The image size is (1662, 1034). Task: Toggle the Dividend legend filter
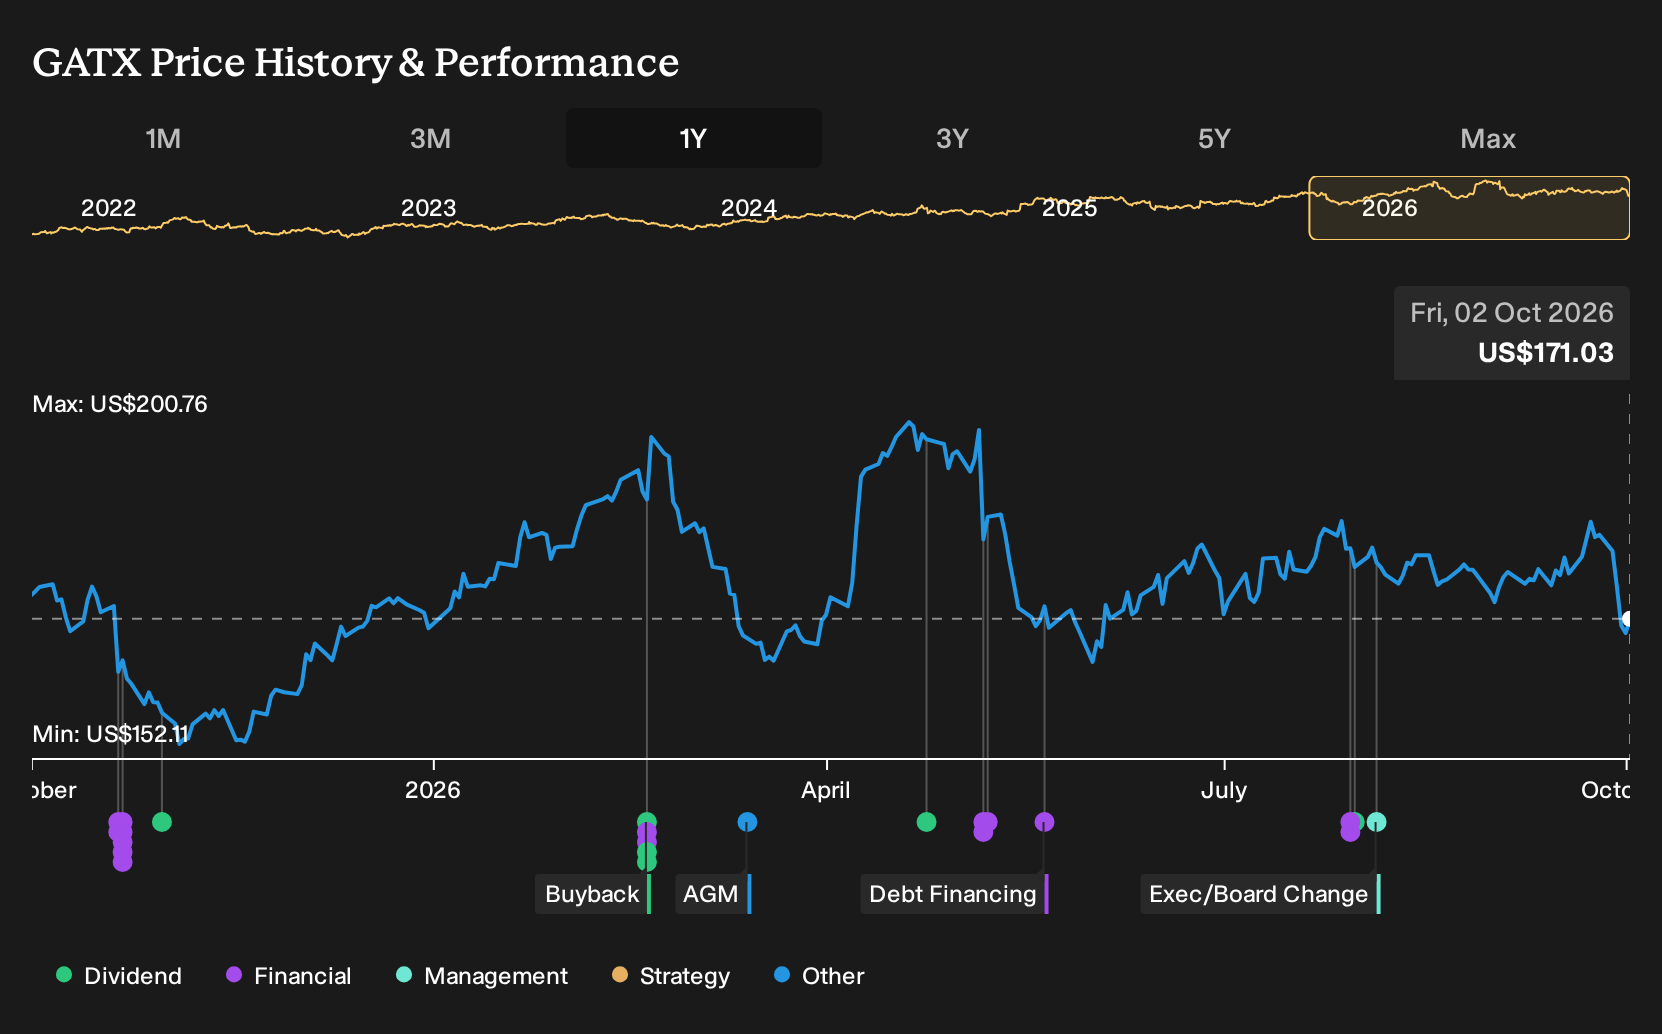(119, 976)
